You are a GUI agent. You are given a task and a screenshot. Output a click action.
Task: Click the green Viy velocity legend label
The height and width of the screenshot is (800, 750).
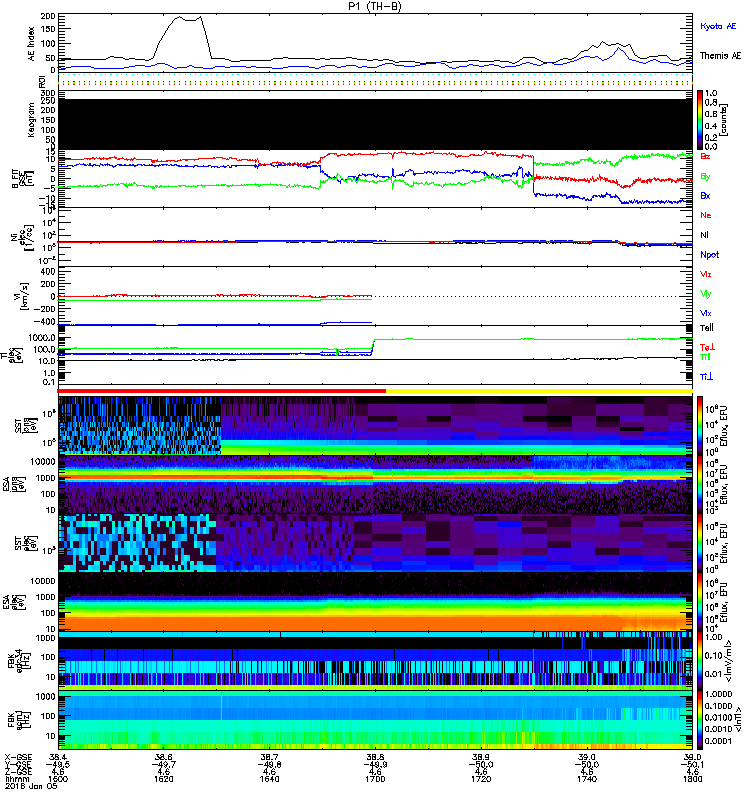[705, 294]
